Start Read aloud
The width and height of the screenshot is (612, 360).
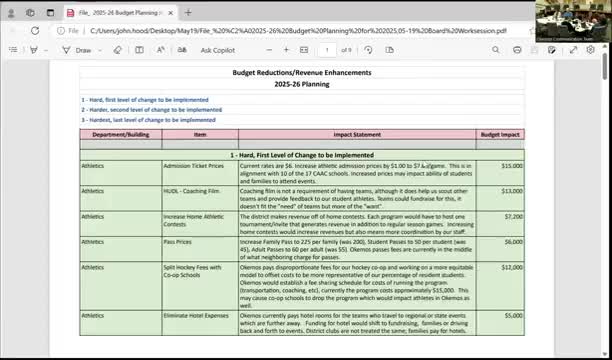point(160,50)
